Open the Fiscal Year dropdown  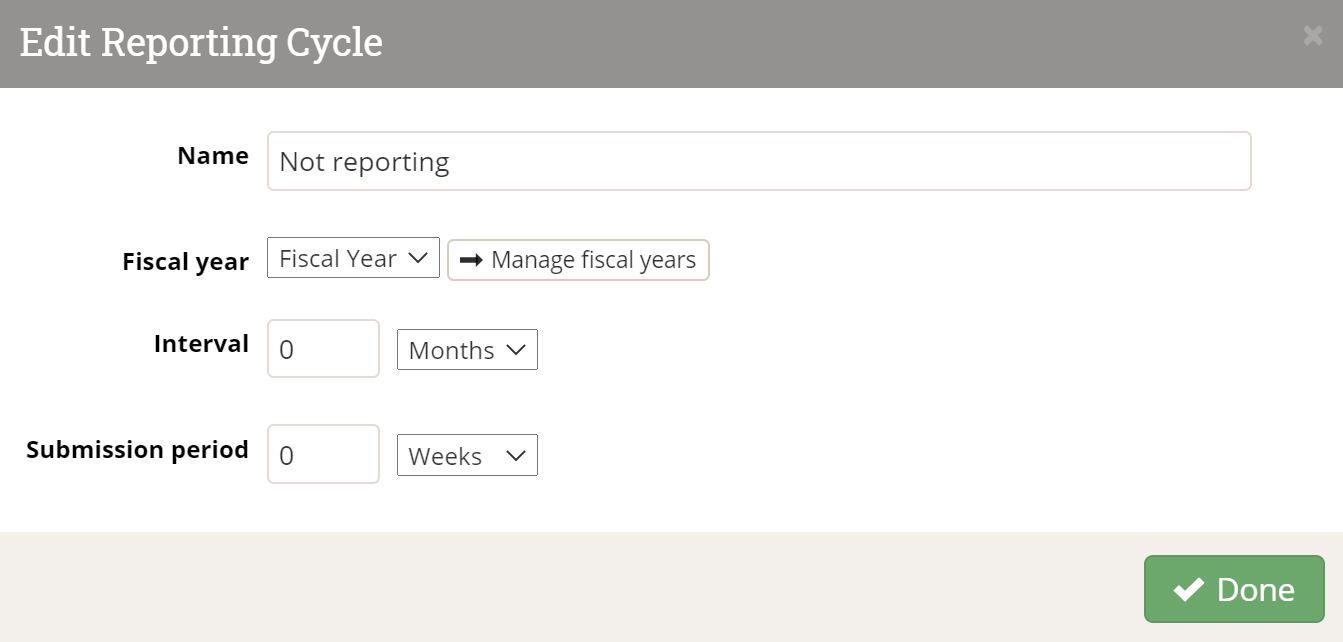pos(352,258)
